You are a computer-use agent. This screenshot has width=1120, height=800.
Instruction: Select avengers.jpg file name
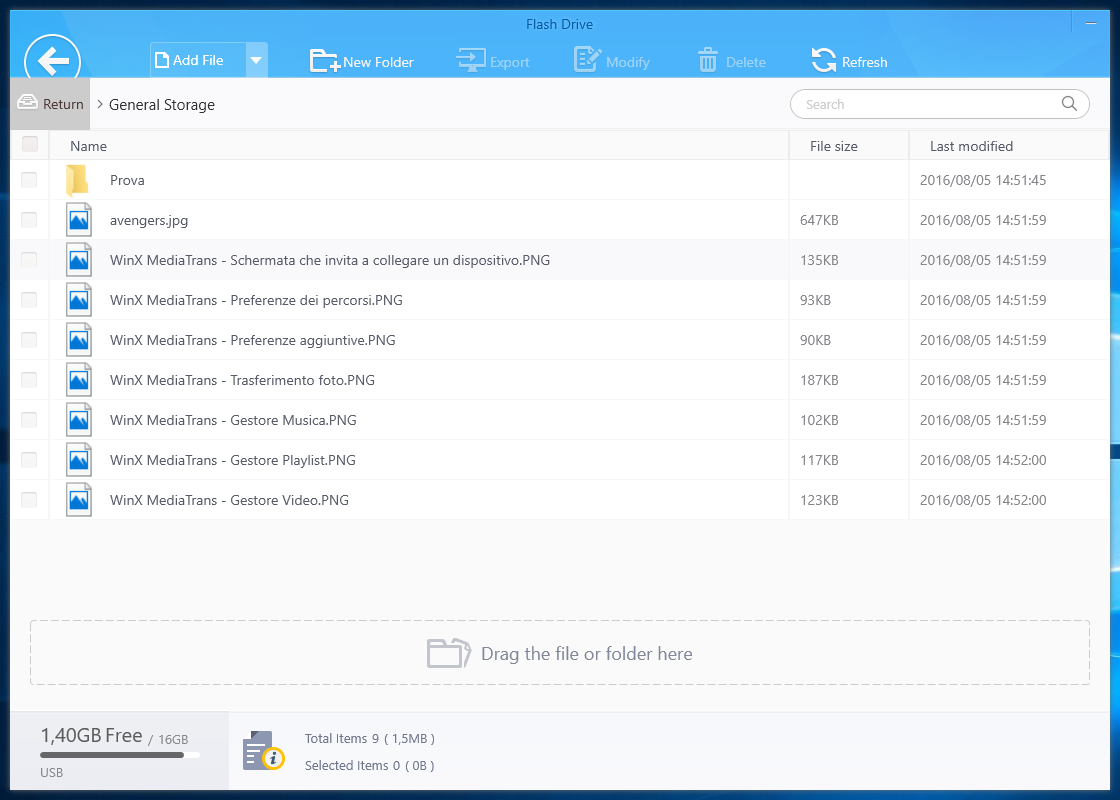pos(149,220)
